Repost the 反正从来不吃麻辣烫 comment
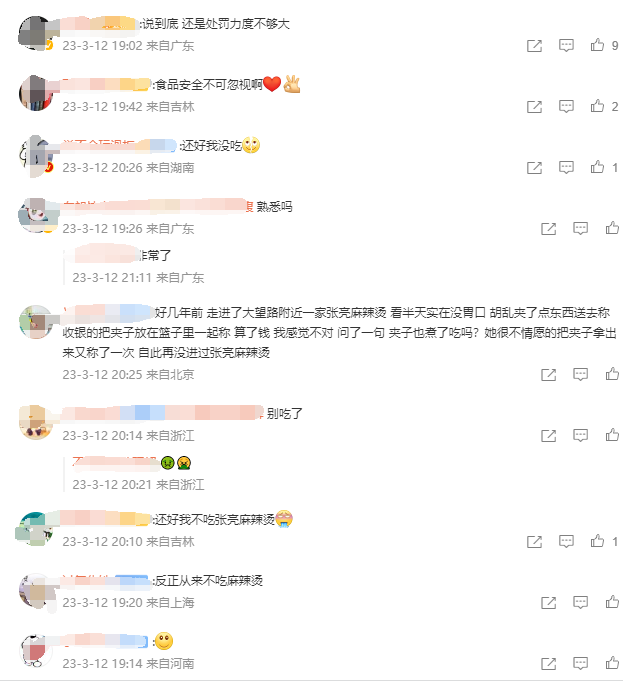The height and width of the screenshot is (688, 623). click(548, 603)
